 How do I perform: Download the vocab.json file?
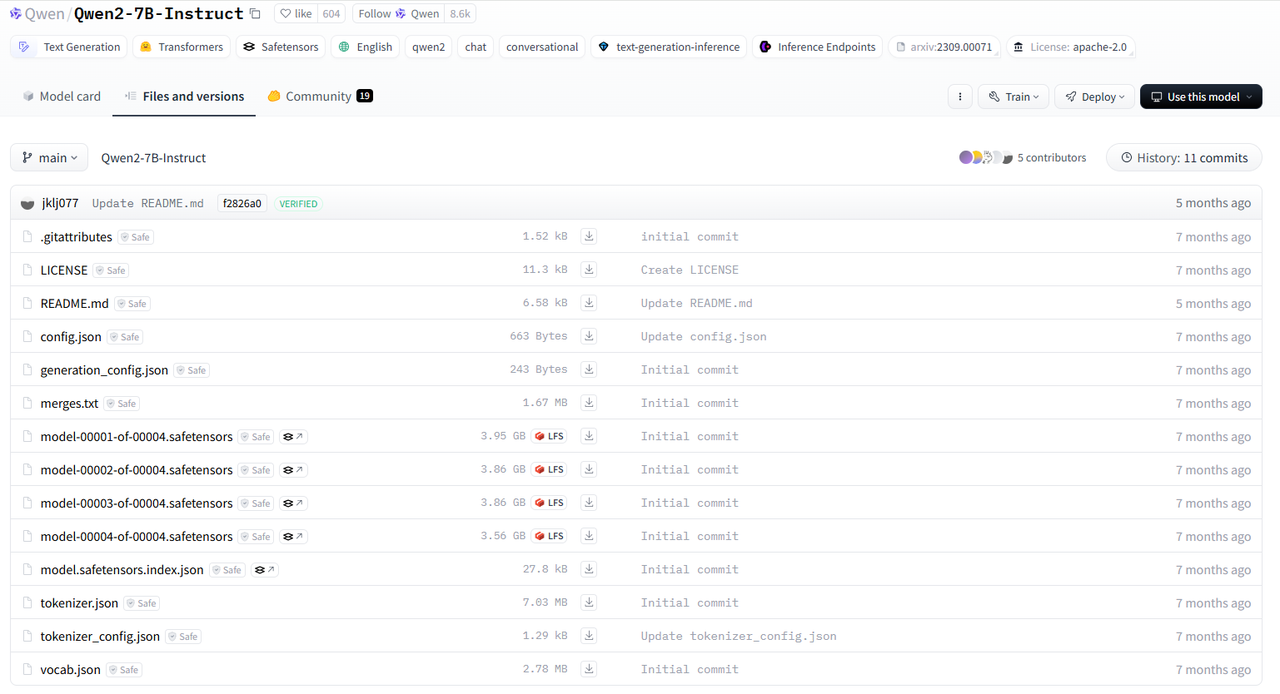[589, 669]
